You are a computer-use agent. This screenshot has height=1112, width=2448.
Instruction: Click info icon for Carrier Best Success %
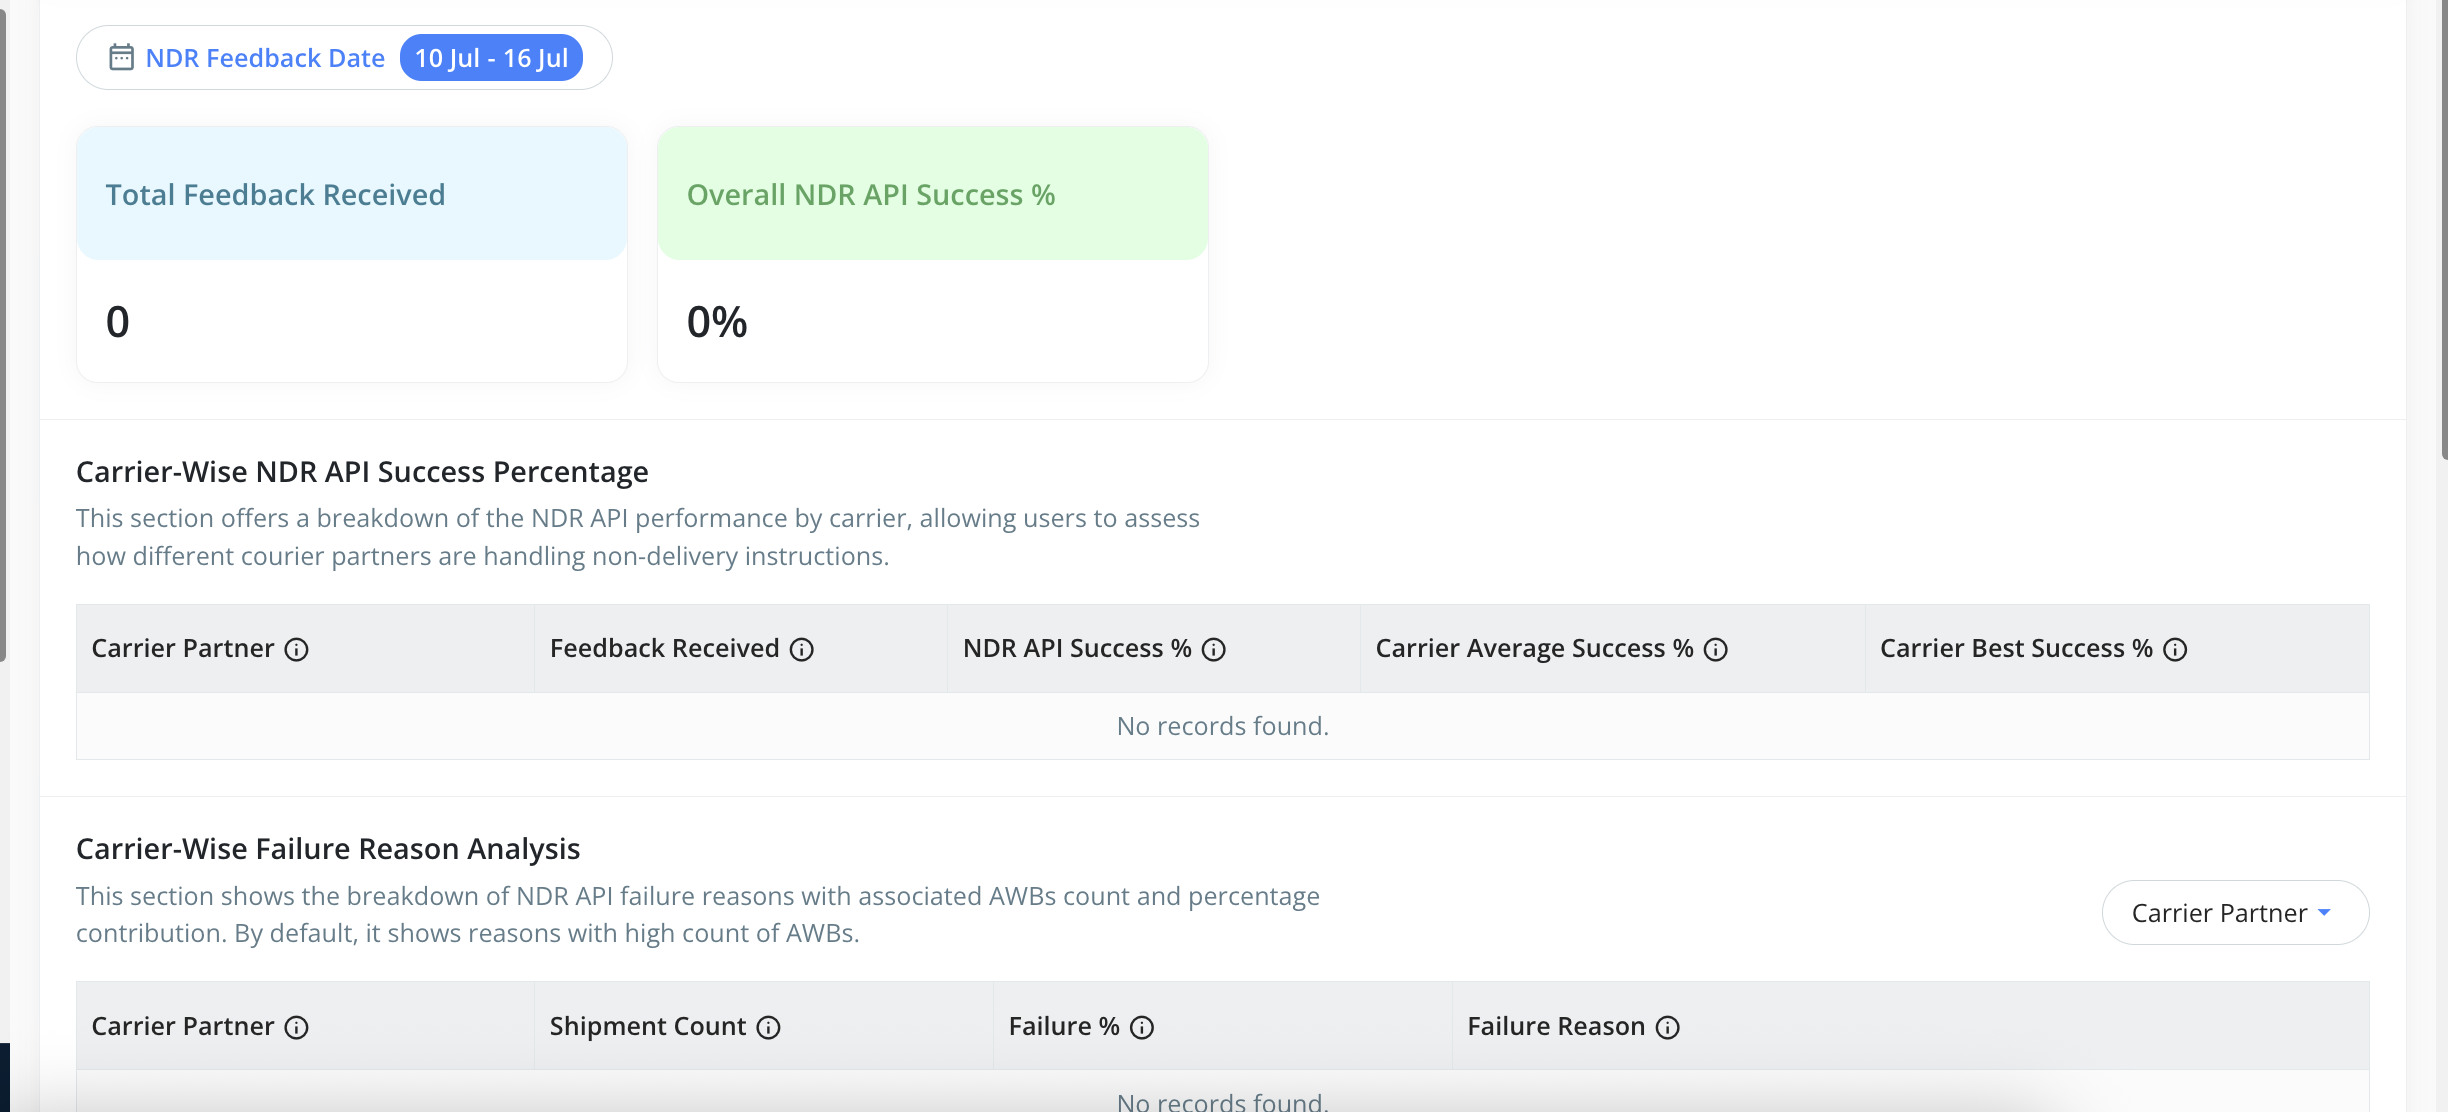click(2175, 650)
